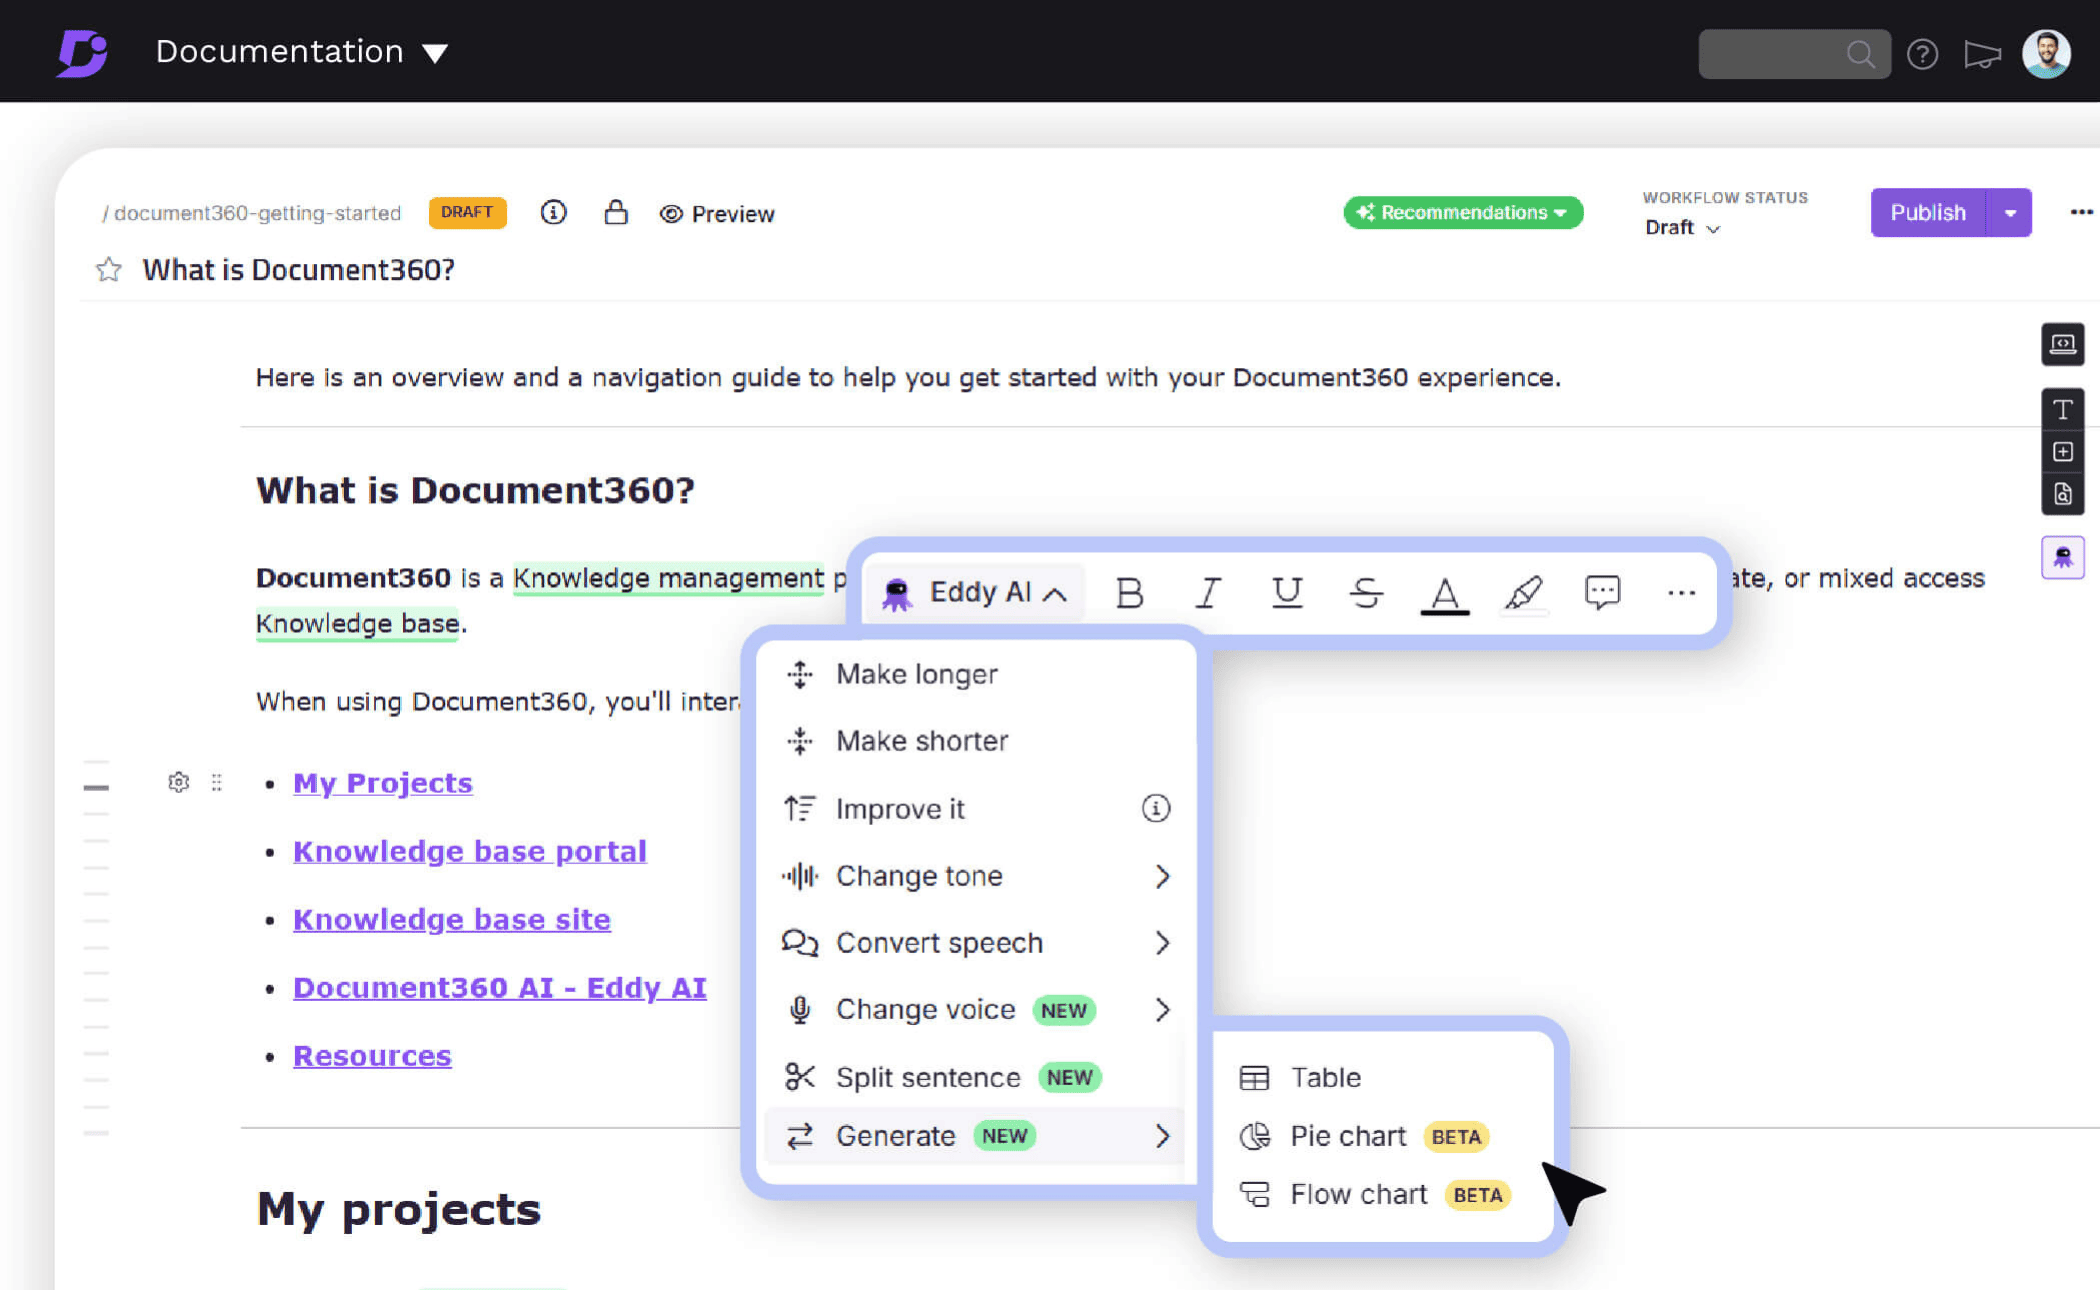Toggle Bold formatting in floating toolbar
The width and height of the screenshot is (2100, 1290).
1129,593
